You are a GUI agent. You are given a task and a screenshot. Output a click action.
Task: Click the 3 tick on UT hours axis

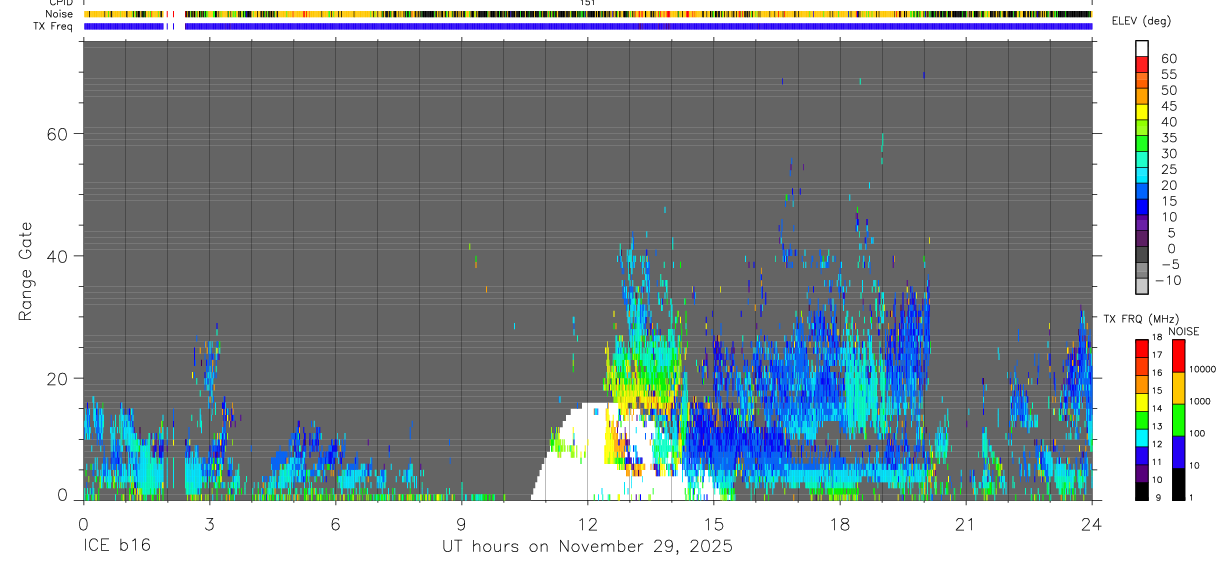click(x=209, y=523)
